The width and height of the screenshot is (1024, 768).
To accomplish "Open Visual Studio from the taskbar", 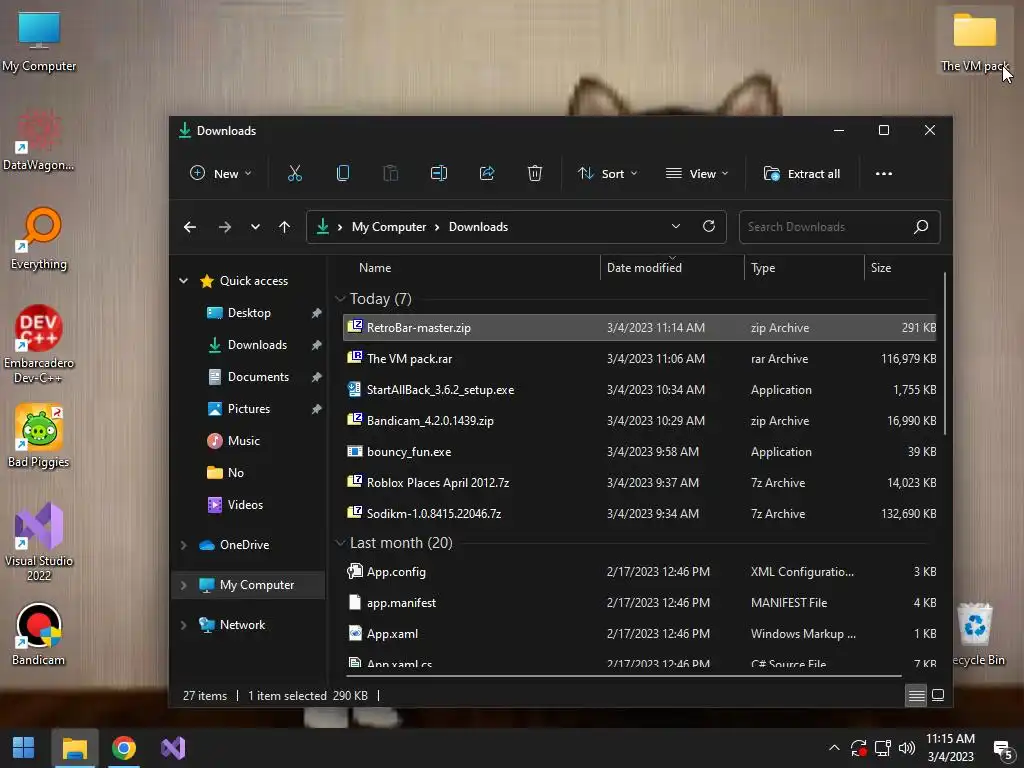I will pos(173,748).
